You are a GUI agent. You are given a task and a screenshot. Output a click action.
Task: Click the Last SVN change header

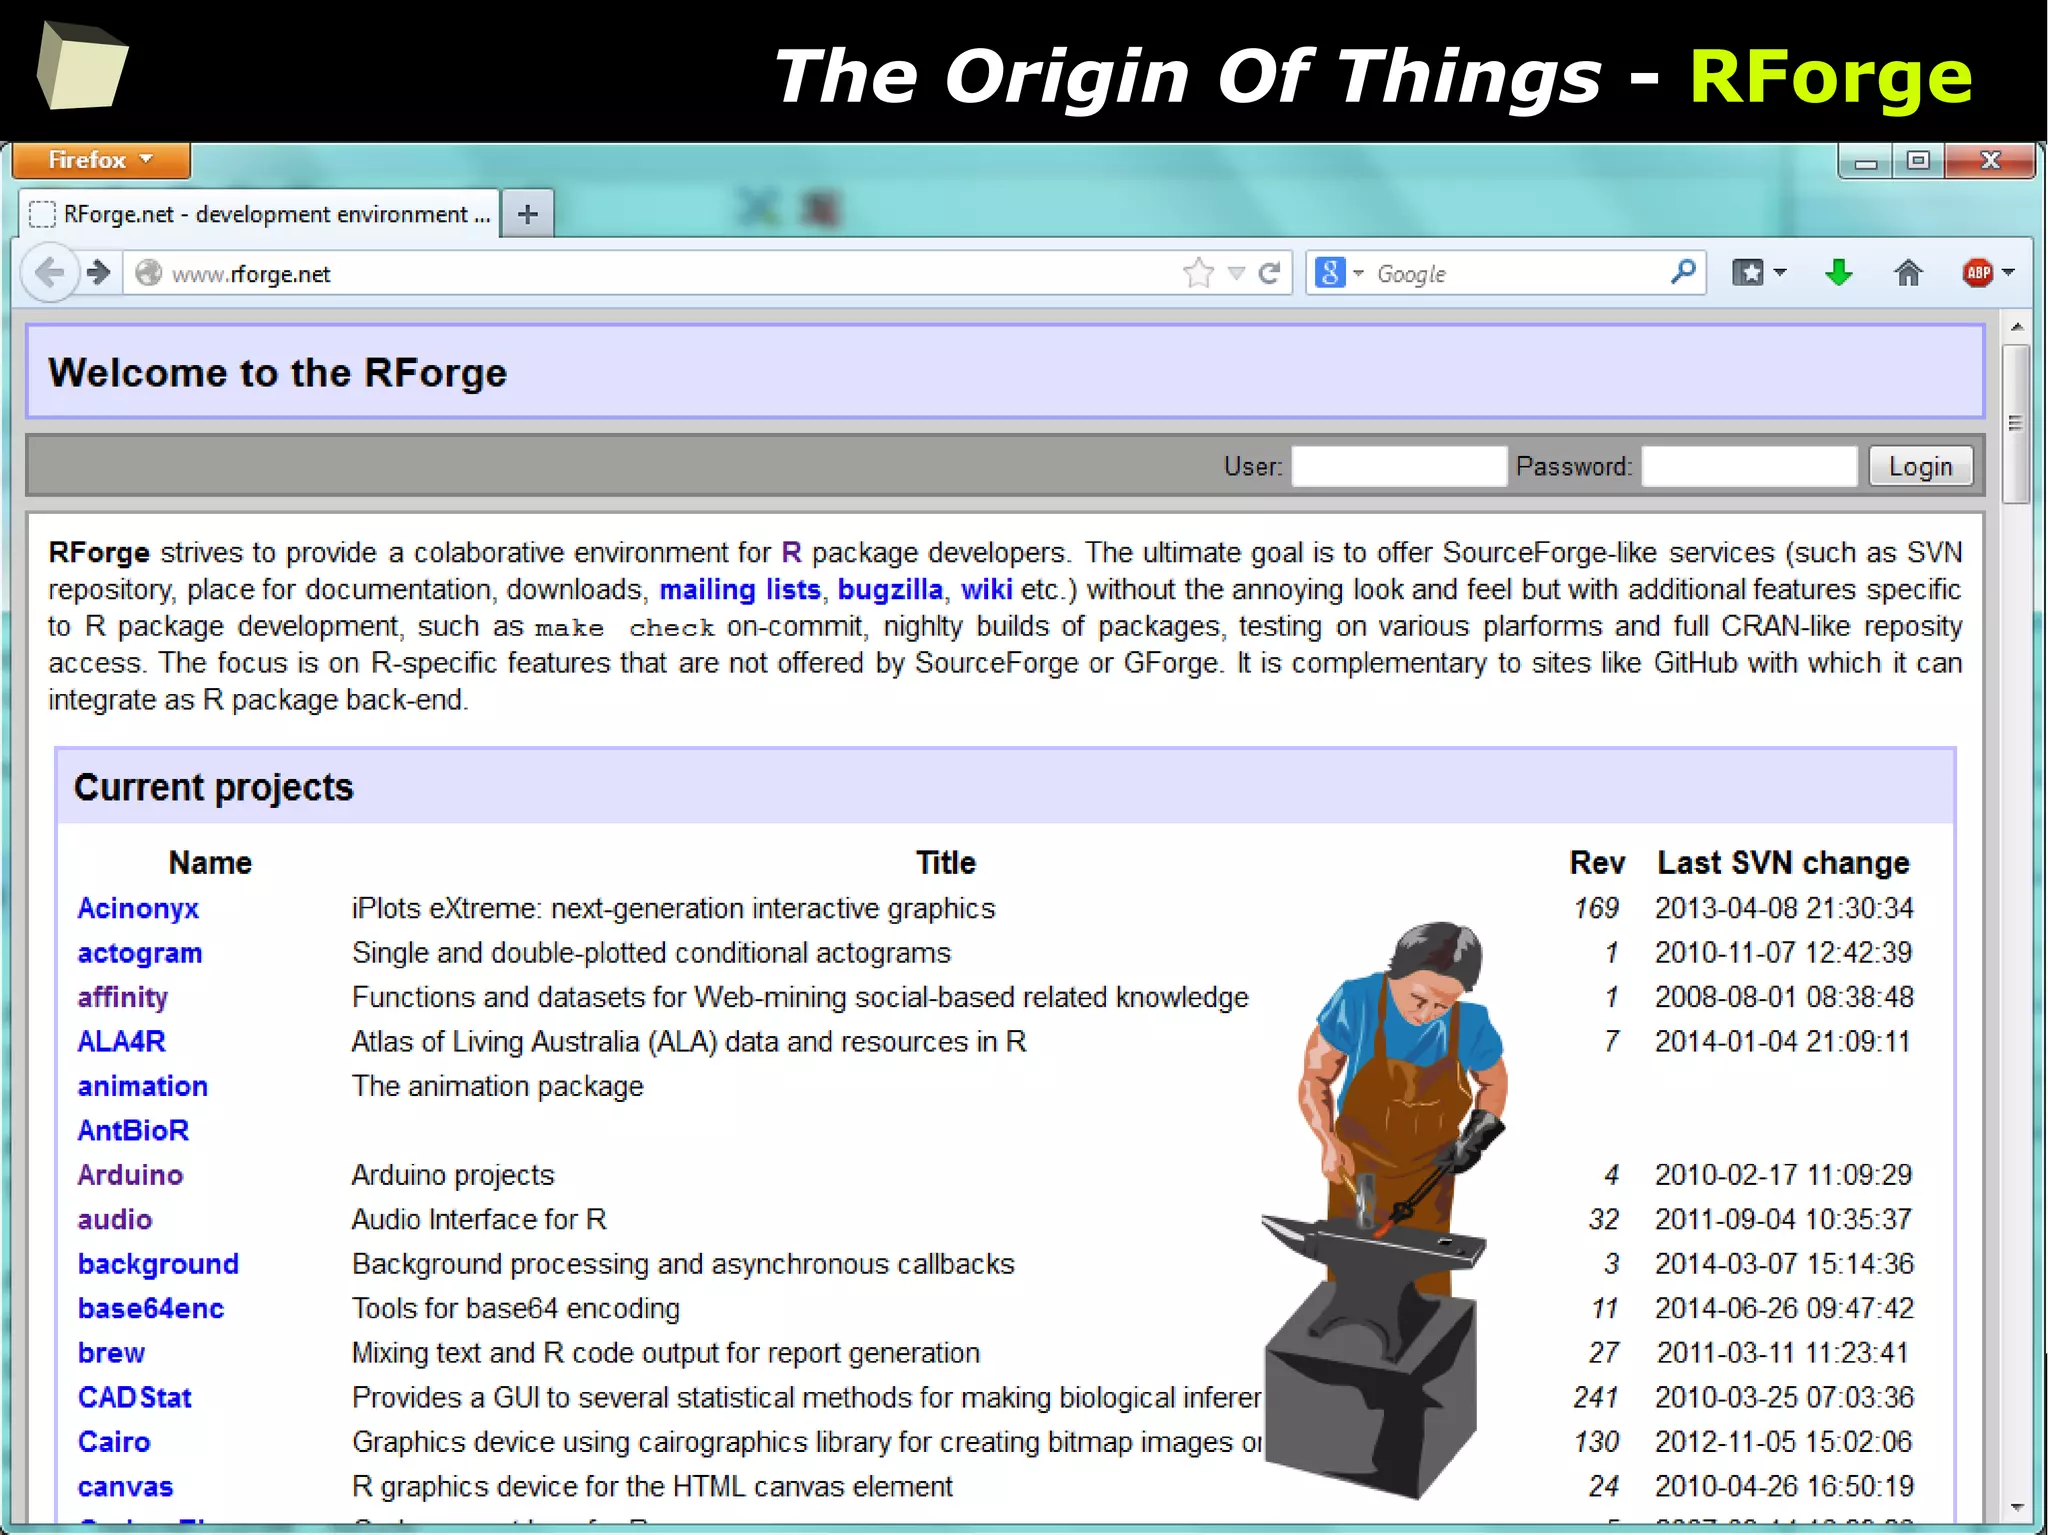tap(1783, 862)
